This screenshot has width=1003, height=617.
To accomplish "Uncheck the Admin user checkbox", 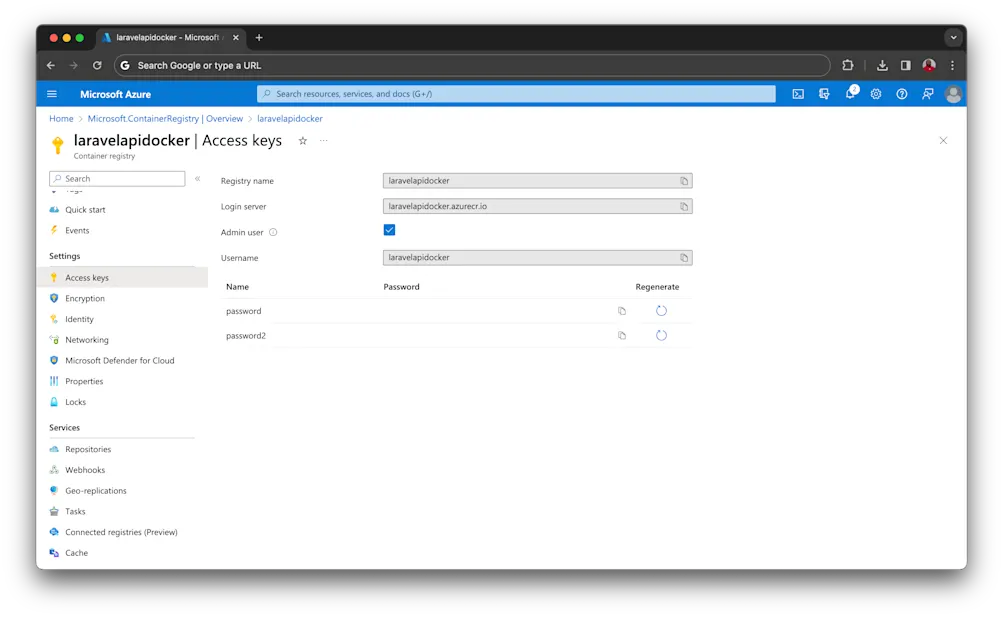I will pos(389,229).
